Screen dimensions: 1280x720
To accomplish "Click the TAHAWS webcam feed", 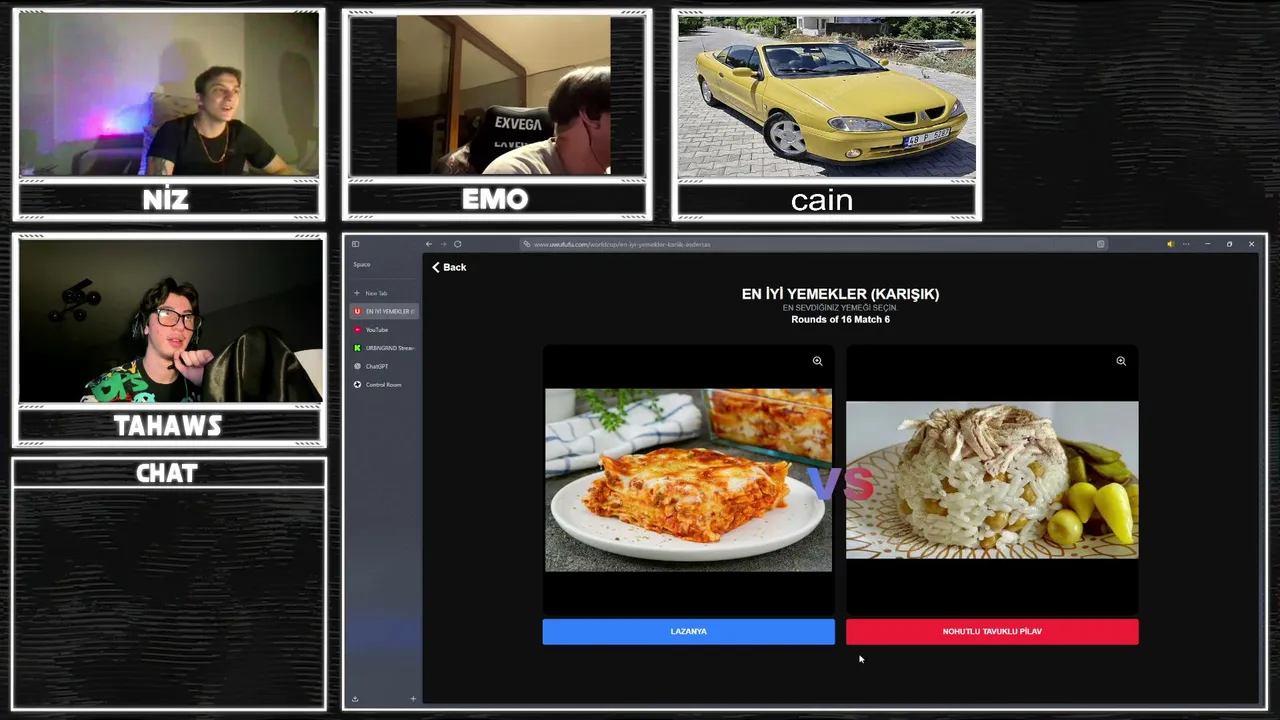I will pos(170,321).
